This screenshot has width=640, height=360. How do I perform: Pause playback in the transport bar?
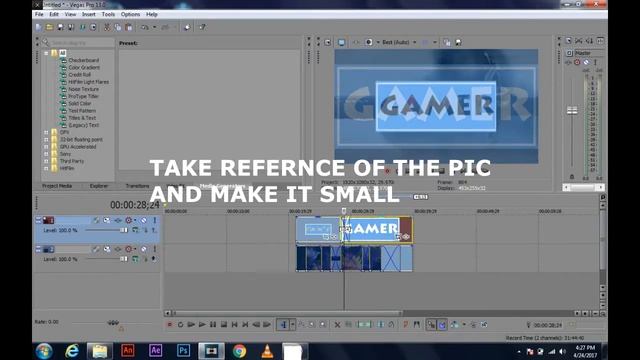[213, 325]
